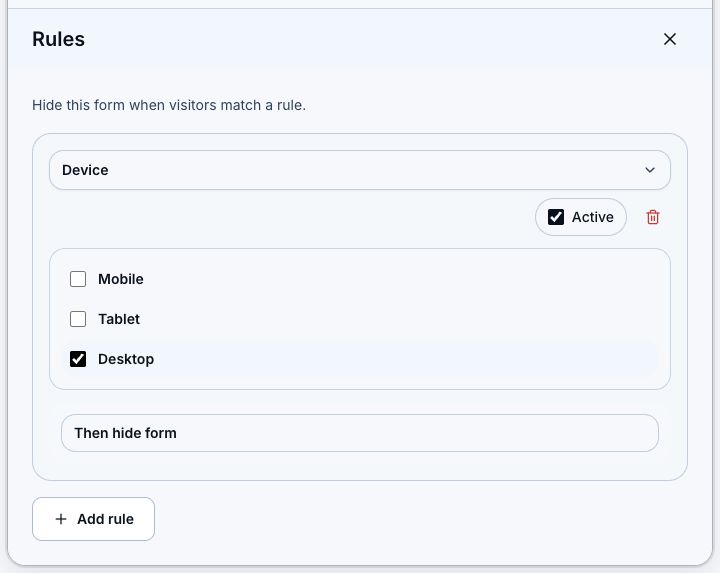Uncheck the Active checkbox
The image size is (720, 573).
click(x=556, y=217)
